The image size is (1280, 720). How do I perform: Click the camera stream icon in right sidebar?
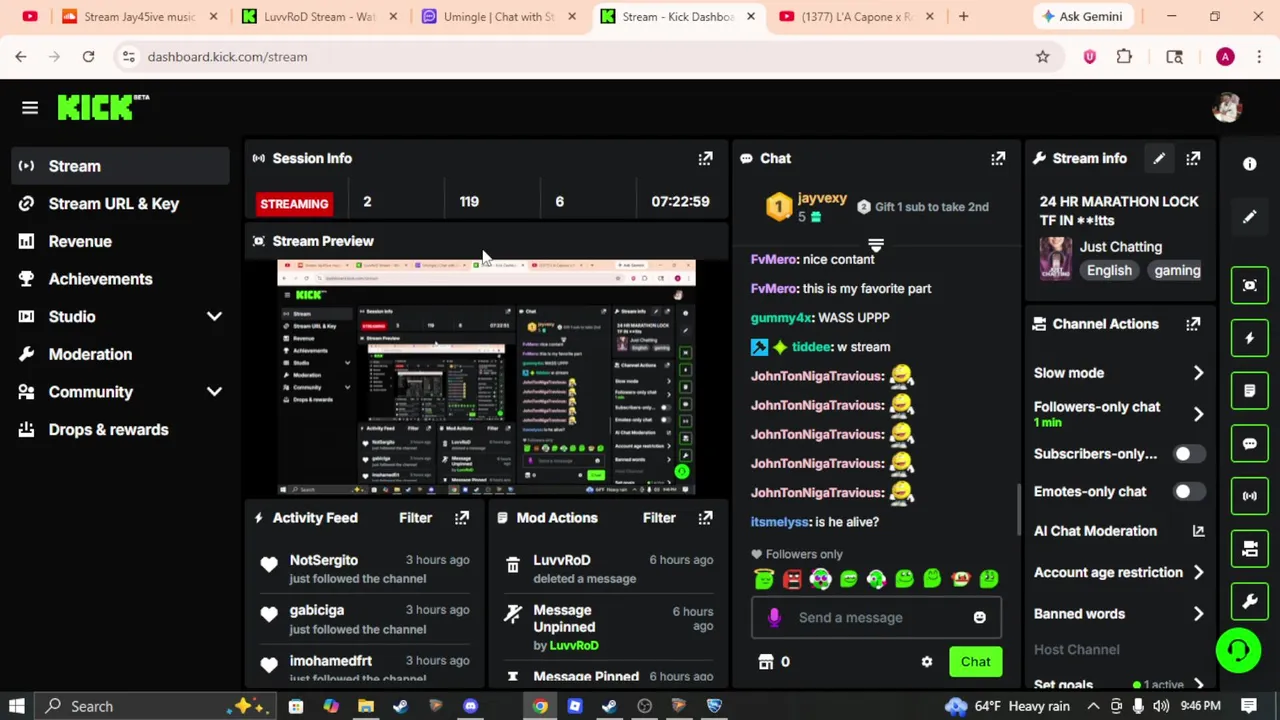pos(1250,548)
